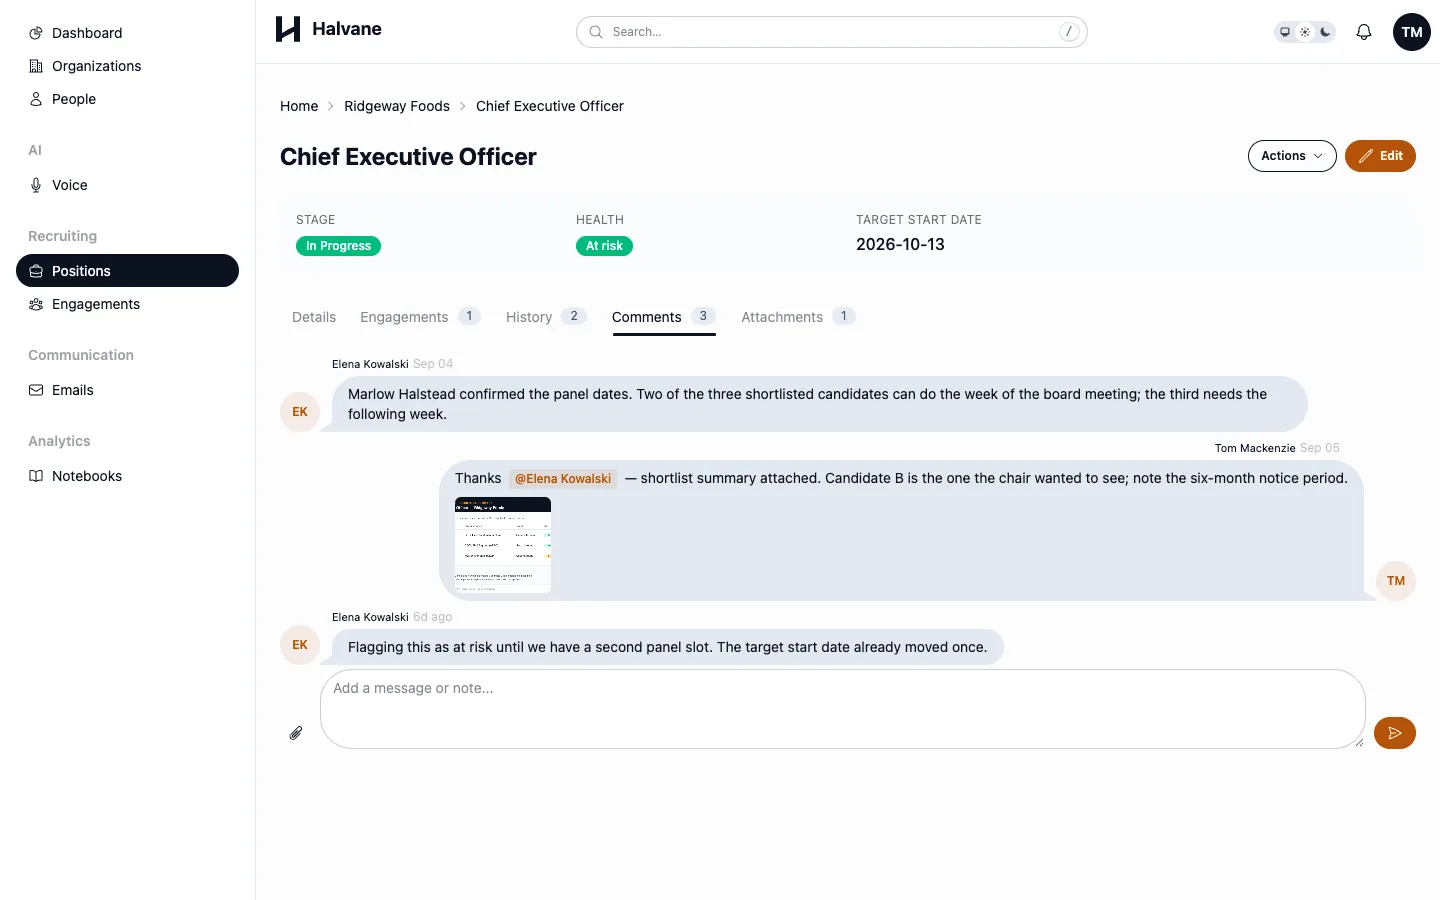Select the Comments tab
The height and width of the screenshot is (900, 1440).
click(x=664, y=317)
